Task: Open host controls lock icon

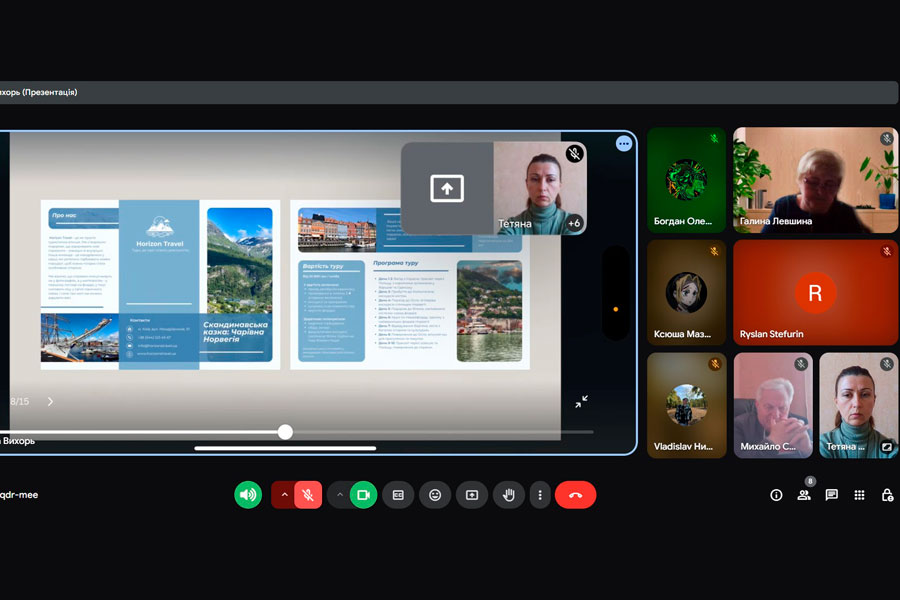Action: (887, 495)
